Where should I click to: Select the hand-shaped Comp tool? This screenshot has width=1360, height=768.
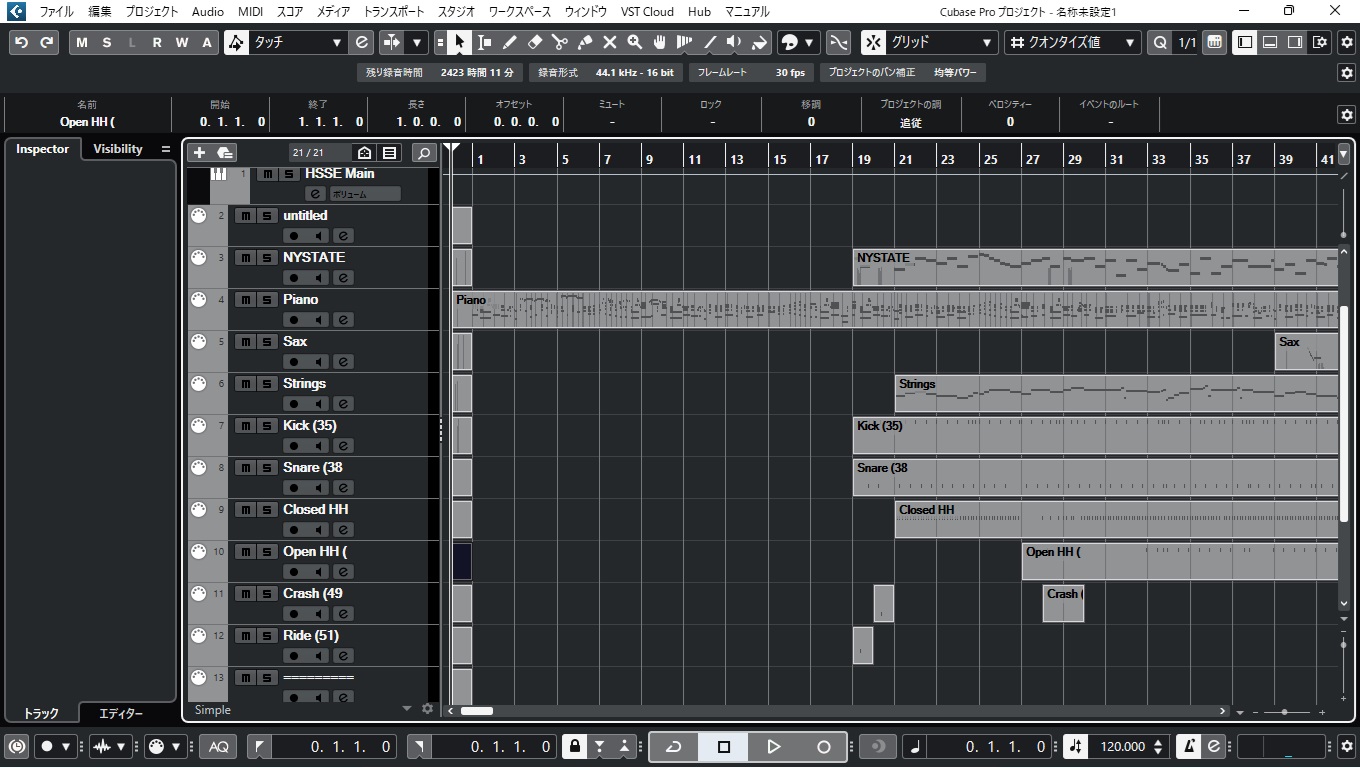pos(660,43)
